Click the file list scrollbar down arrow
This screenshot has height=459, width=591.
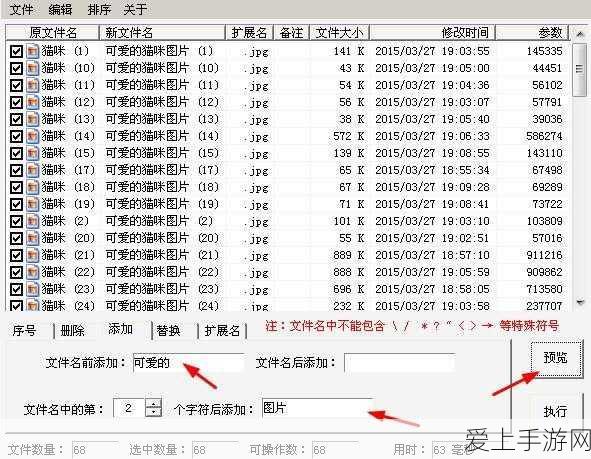[580, 302]
